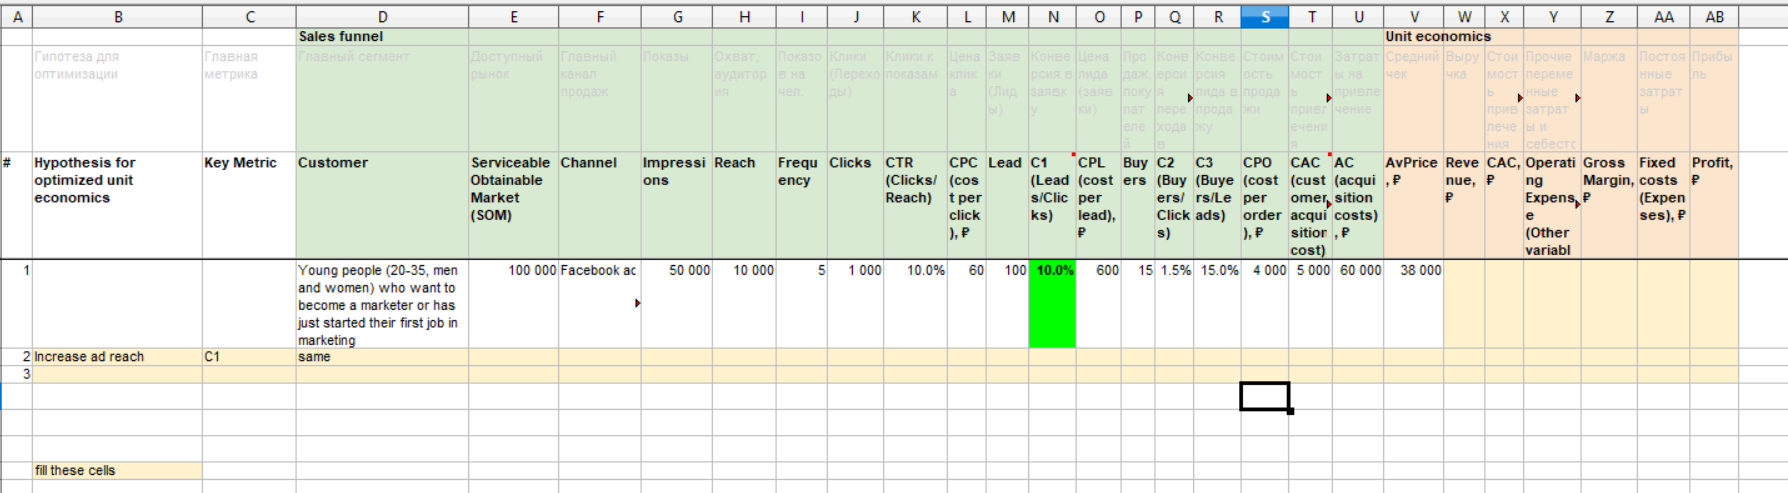Click the 'Fixed costs (Expenses)' header cell
Viewport: 1788px width, 493px height.
(1663, 205)
